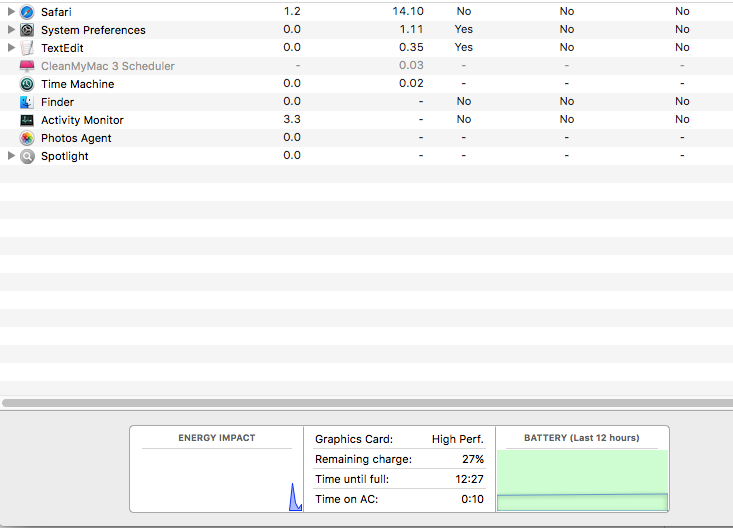
Task: Click Safari's 1.2 energy impact value
Action: click(292, 11)
